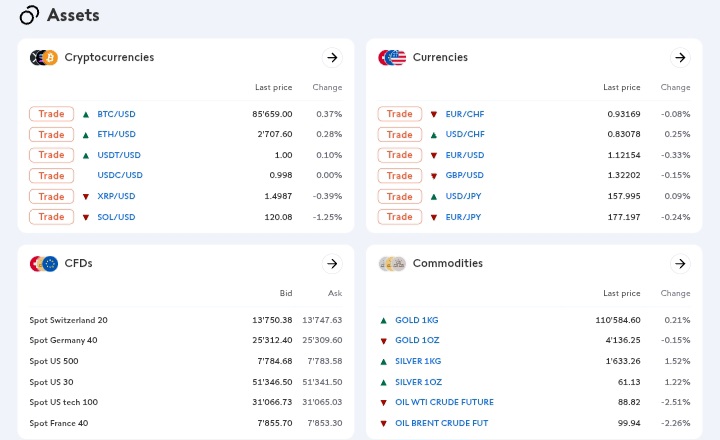Select the Spot Germany 40 row label
The width and height of the screenshot is (720, 440).
coord(63,340)
